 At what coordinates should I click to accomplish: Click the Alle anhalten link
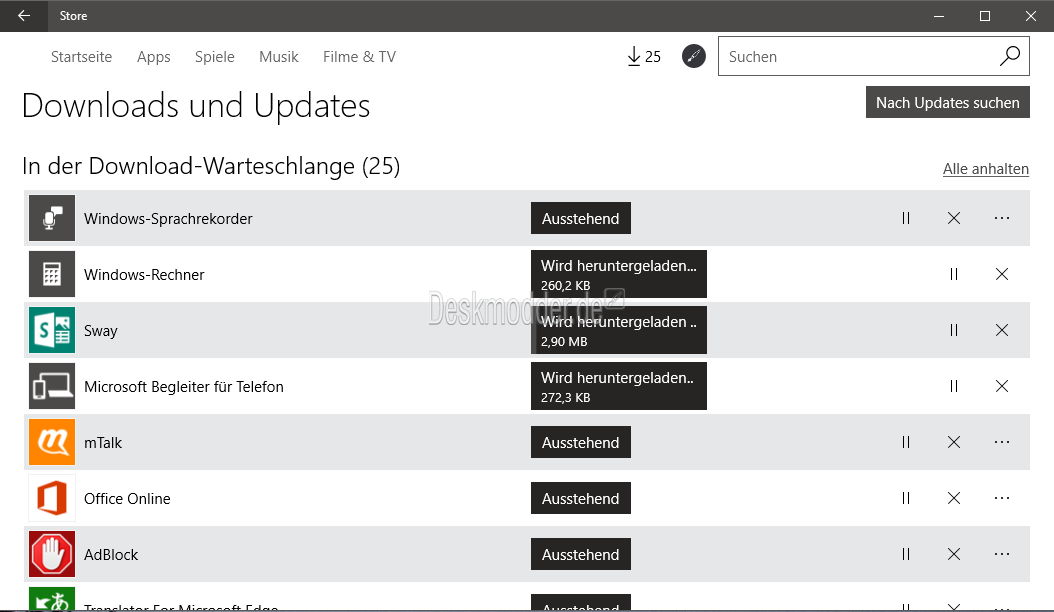pos(985,169)
